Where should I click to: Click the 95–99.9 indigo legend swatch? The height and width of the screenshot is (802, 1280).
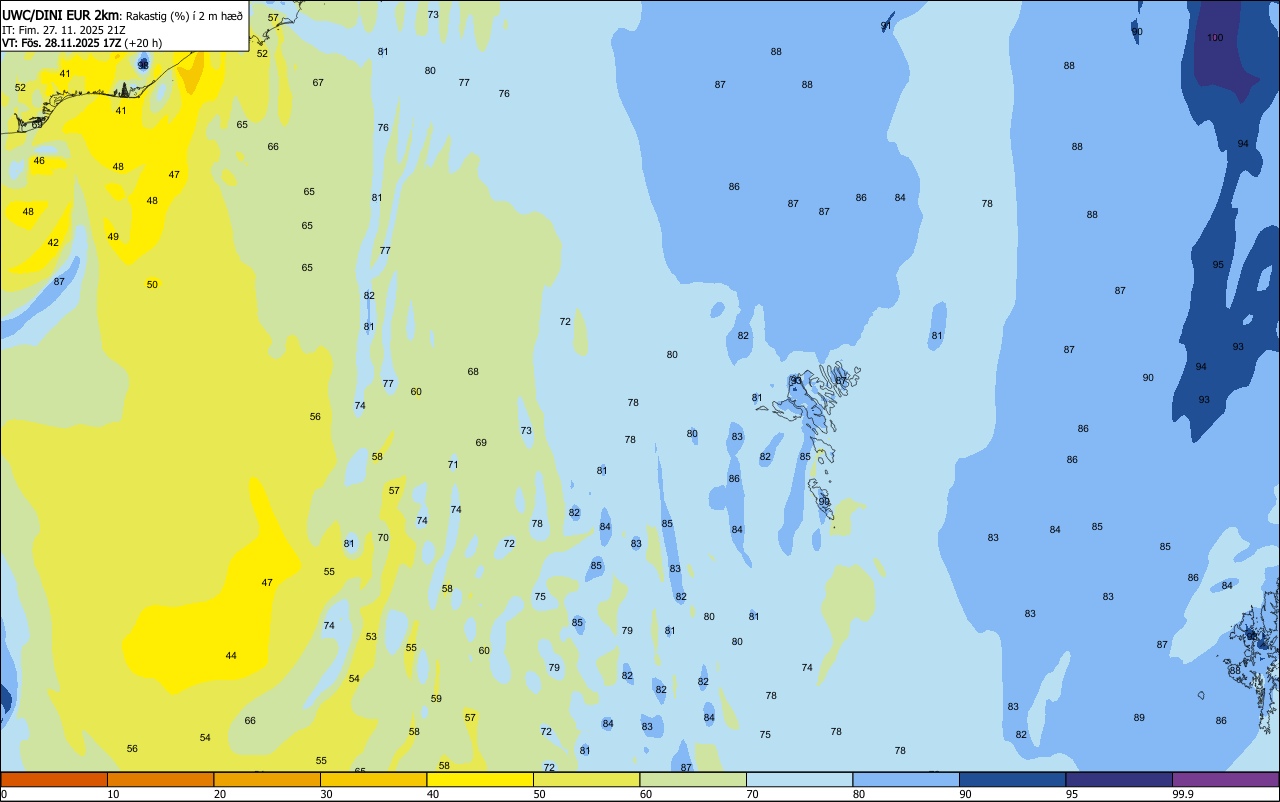[x=1119, y=779]
